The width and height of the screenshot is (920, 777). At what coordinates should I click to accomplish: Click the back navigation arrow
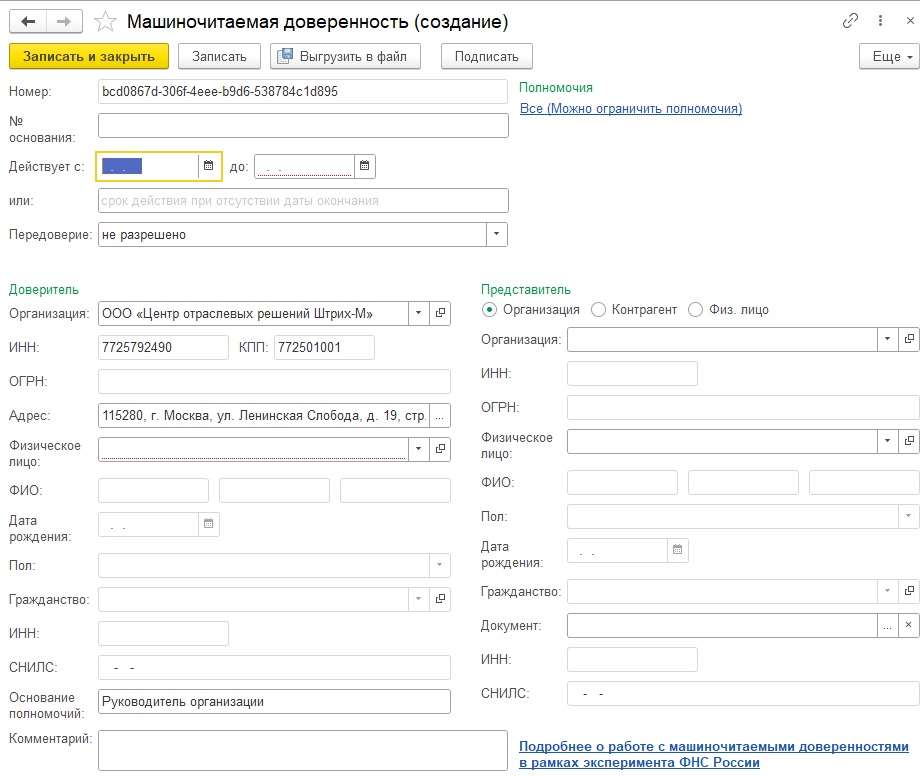(28, 21)
